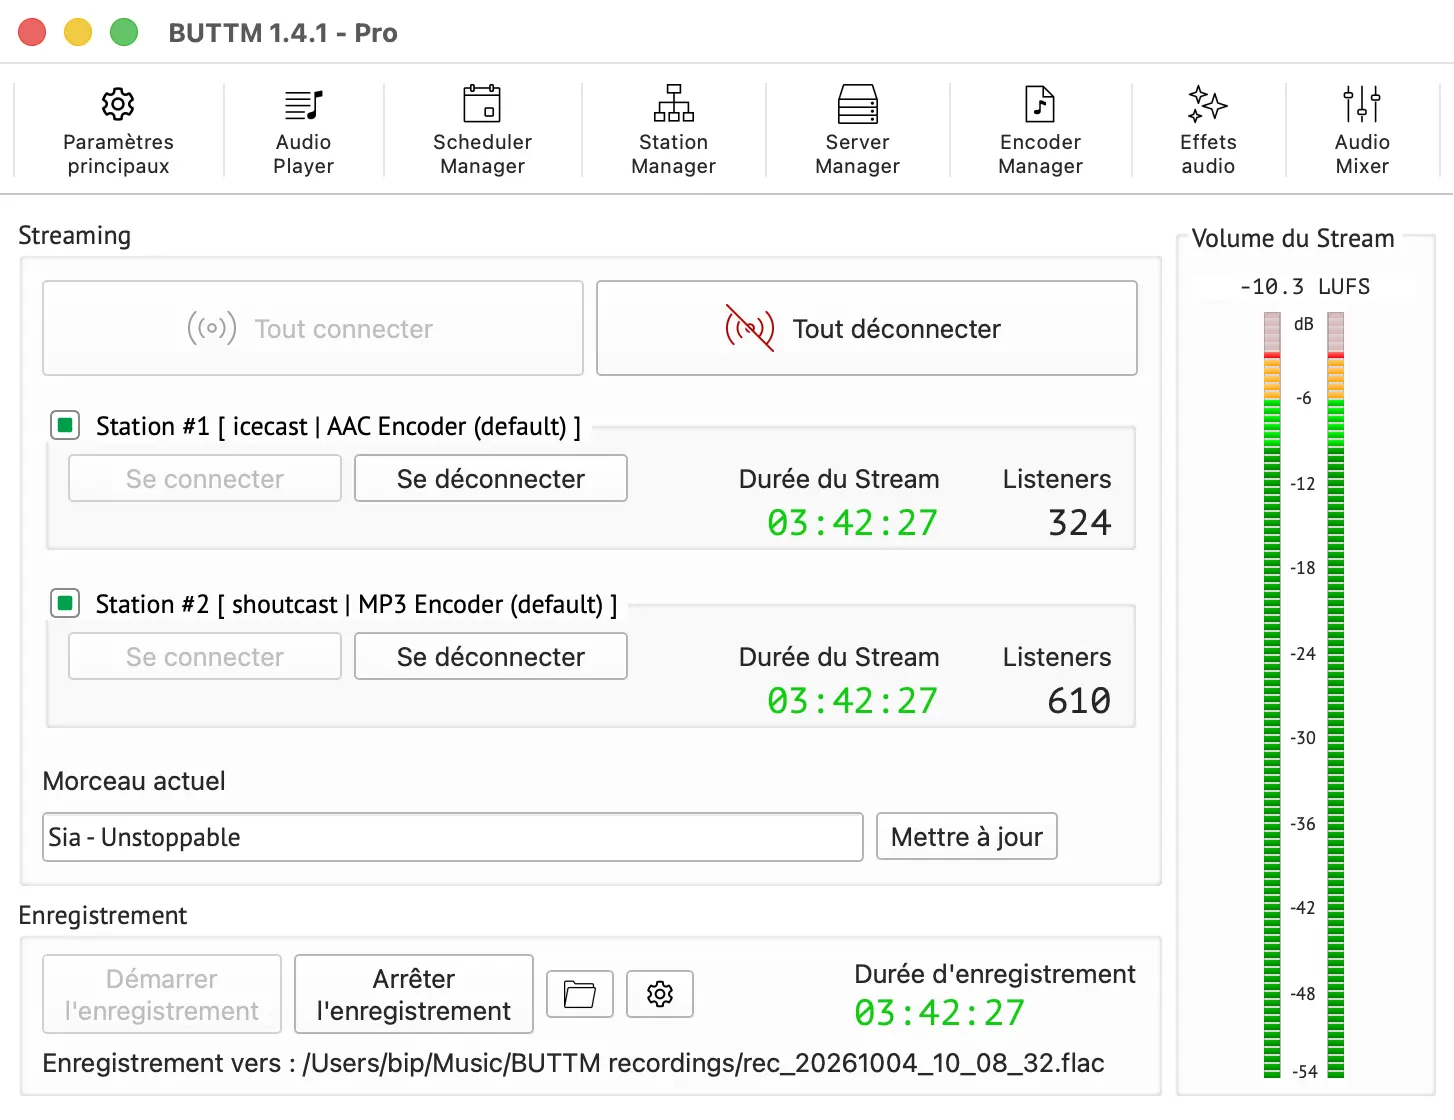Click Mettre à jour to update song
The image size is (1454, 1120).
tap(967, 836)
